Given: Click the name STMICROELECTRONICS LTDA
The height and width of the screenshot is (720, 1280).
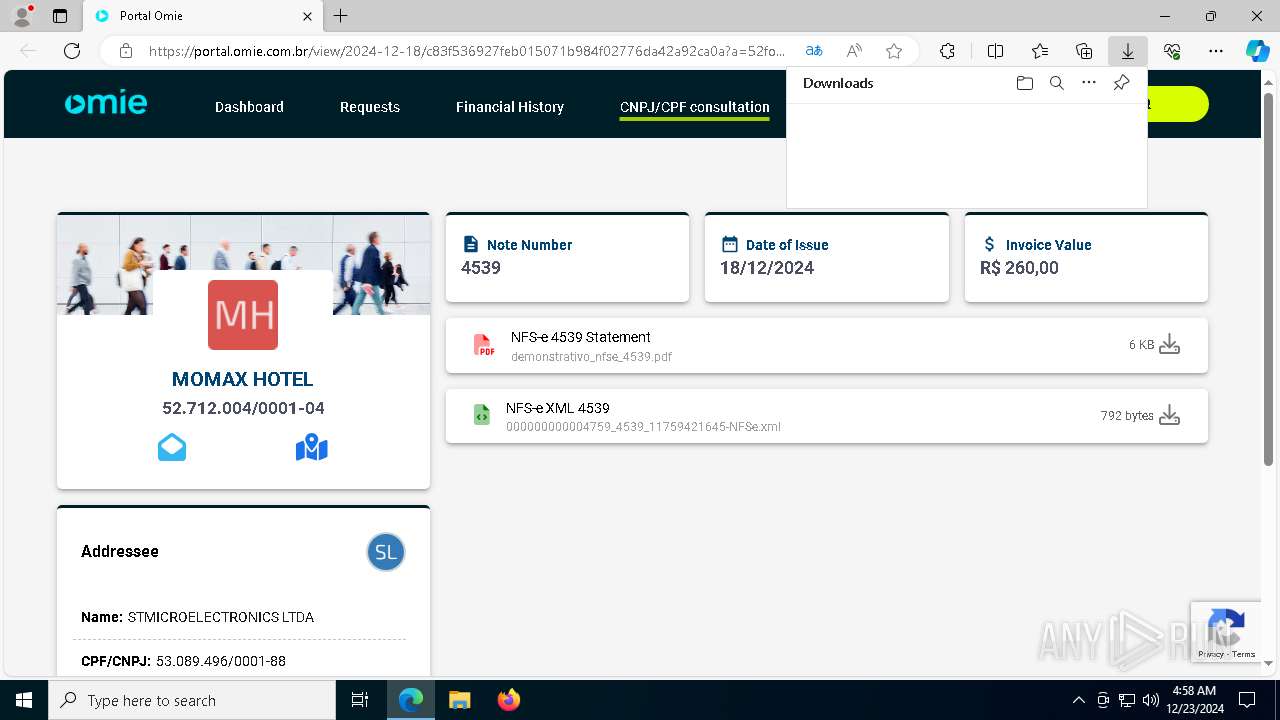Looking at the screenshot, I should [x=221, y=617].
